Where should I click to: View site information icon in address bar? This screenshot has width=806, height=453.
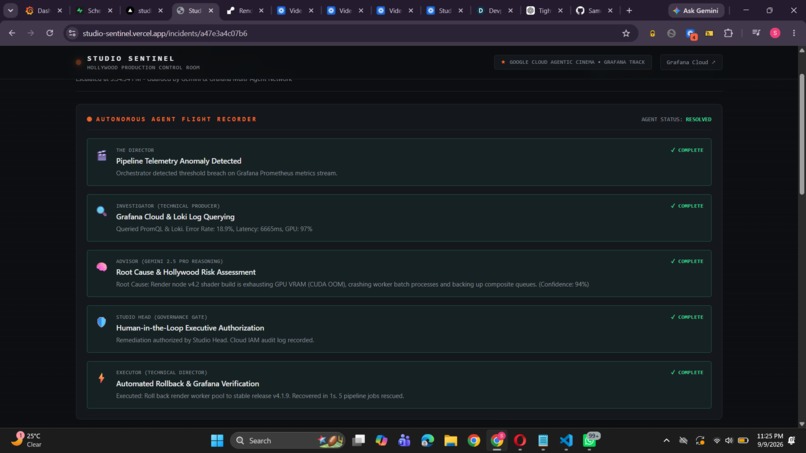coord(72,33)
